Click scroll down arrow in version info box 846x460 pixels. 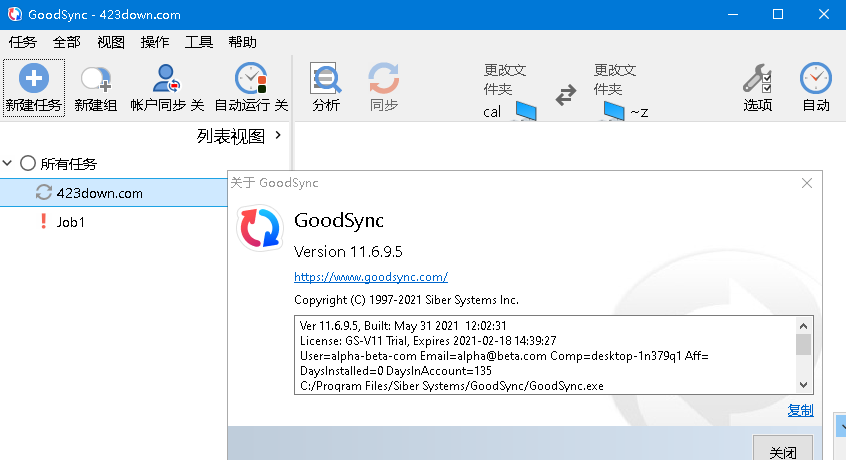point(803,385)
